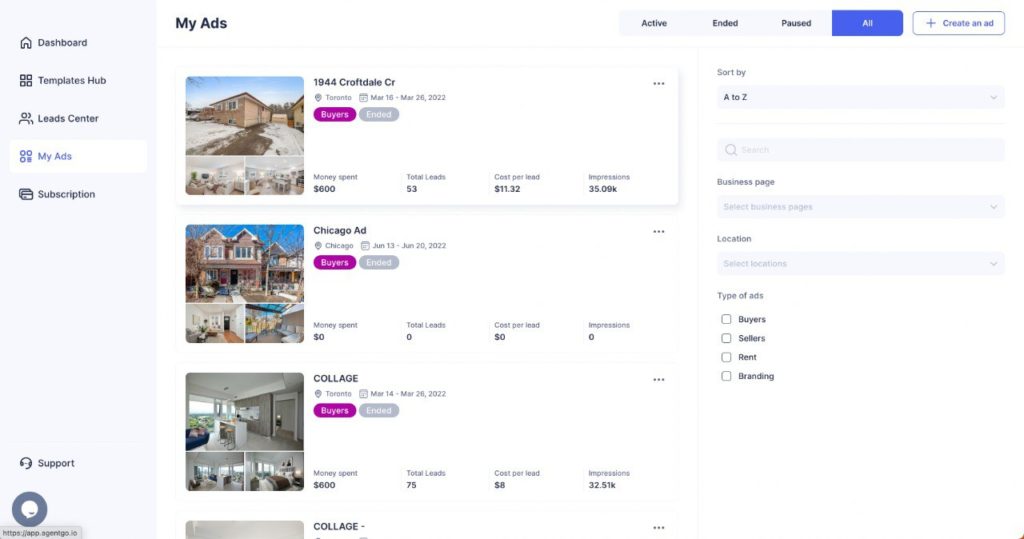Viewport: 1024px width, 539px height.
Task: Click the Leads Center people icon
Action: coord(25,118)
